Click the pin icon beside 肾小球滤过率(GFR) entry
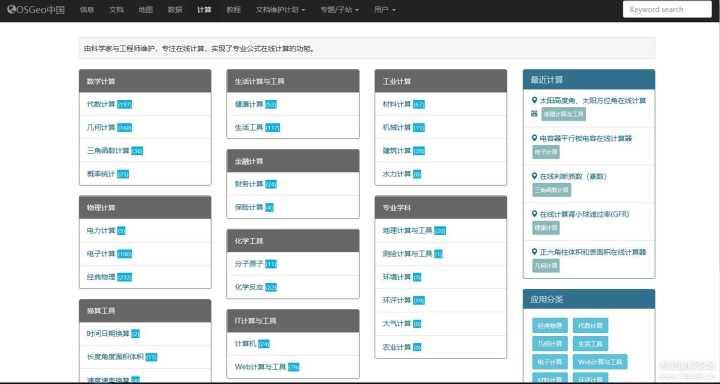Screen dimensions: 720x384 tap(534, 214)
